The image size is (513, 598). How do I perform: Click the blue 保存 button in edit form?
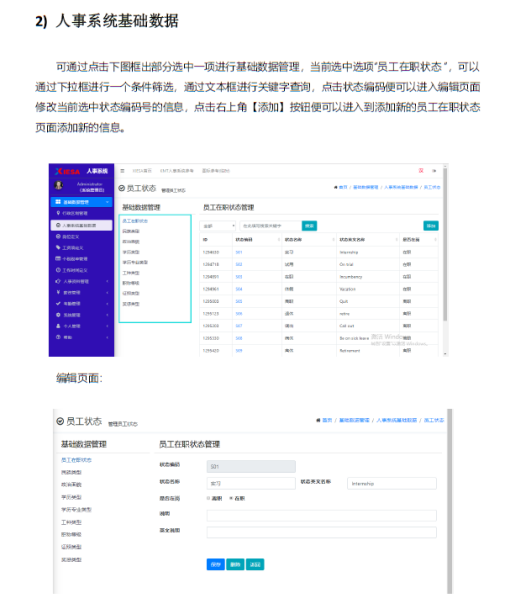coord(215,564)
